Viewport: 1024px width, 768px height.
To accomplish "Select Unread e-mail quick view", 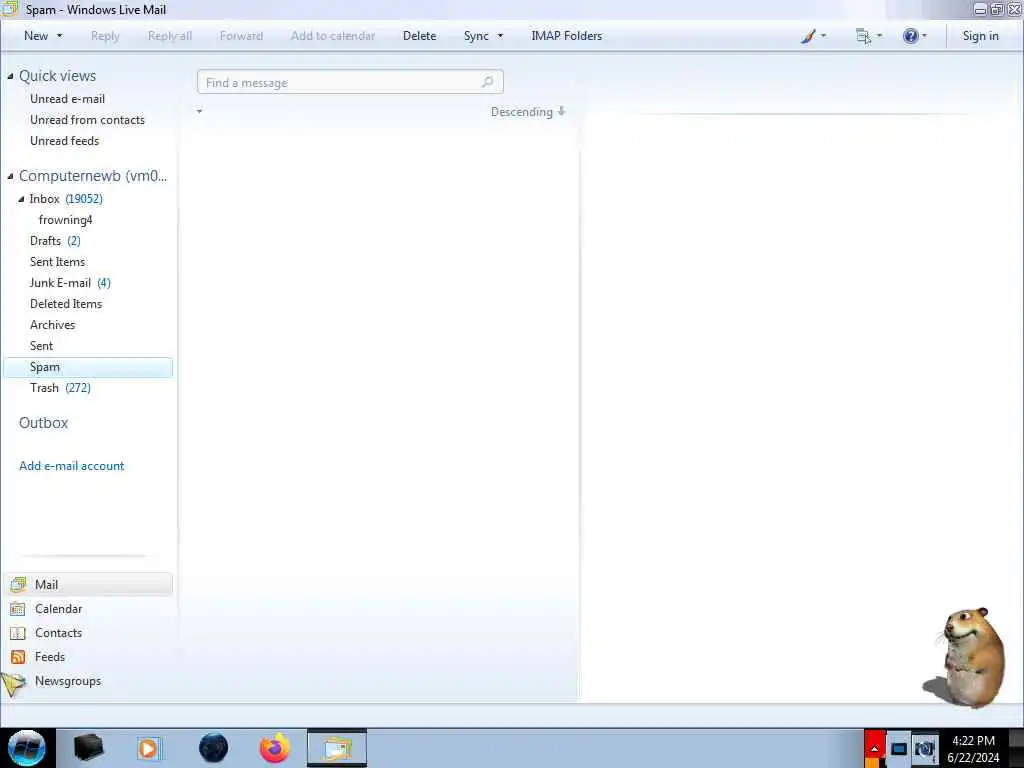I will coord(67,99).
